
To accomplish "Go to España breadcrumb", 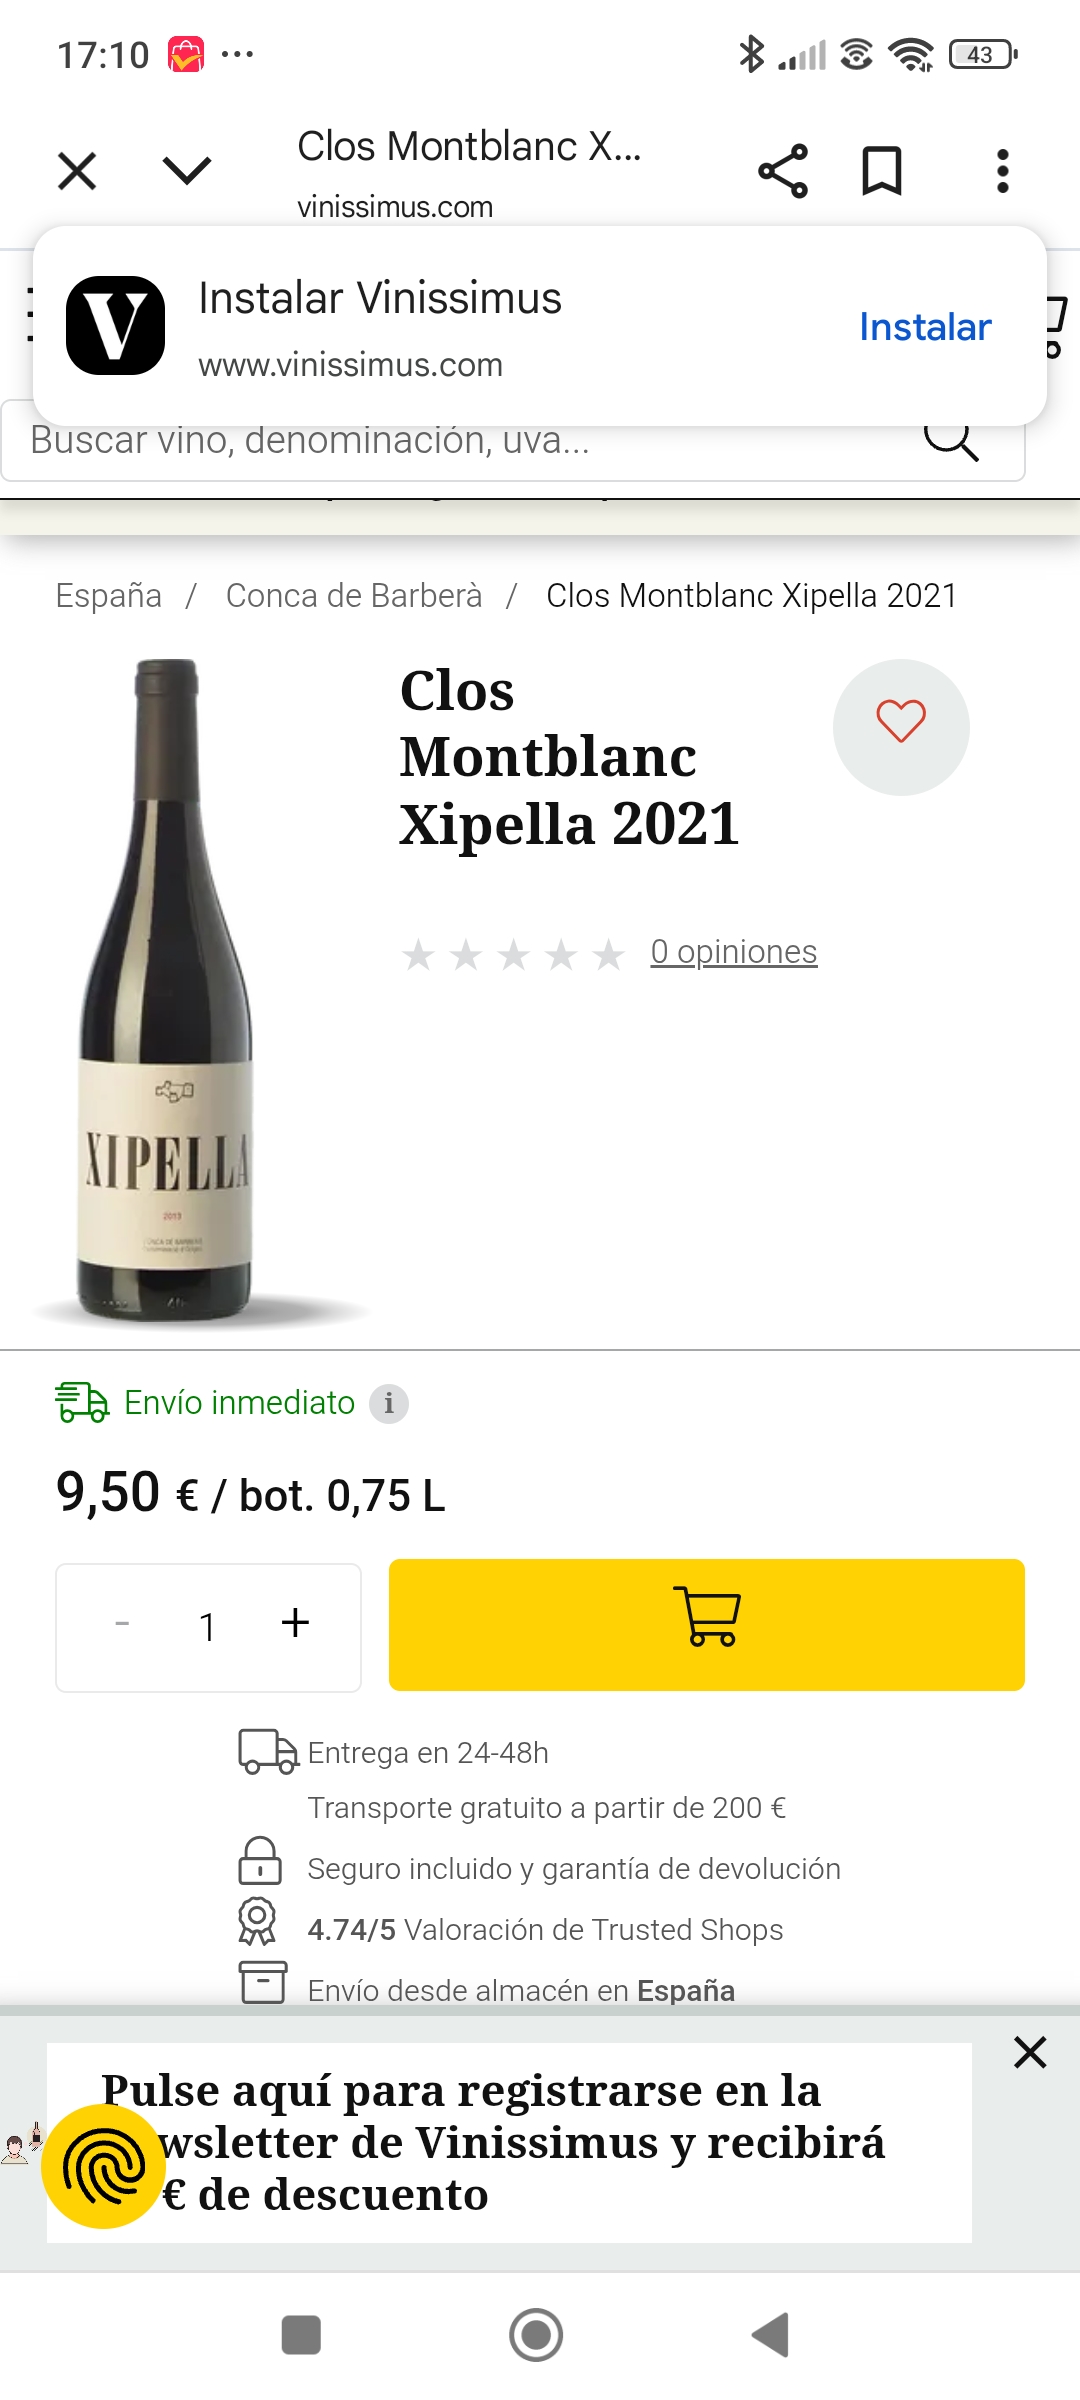I will coord(108,595).
